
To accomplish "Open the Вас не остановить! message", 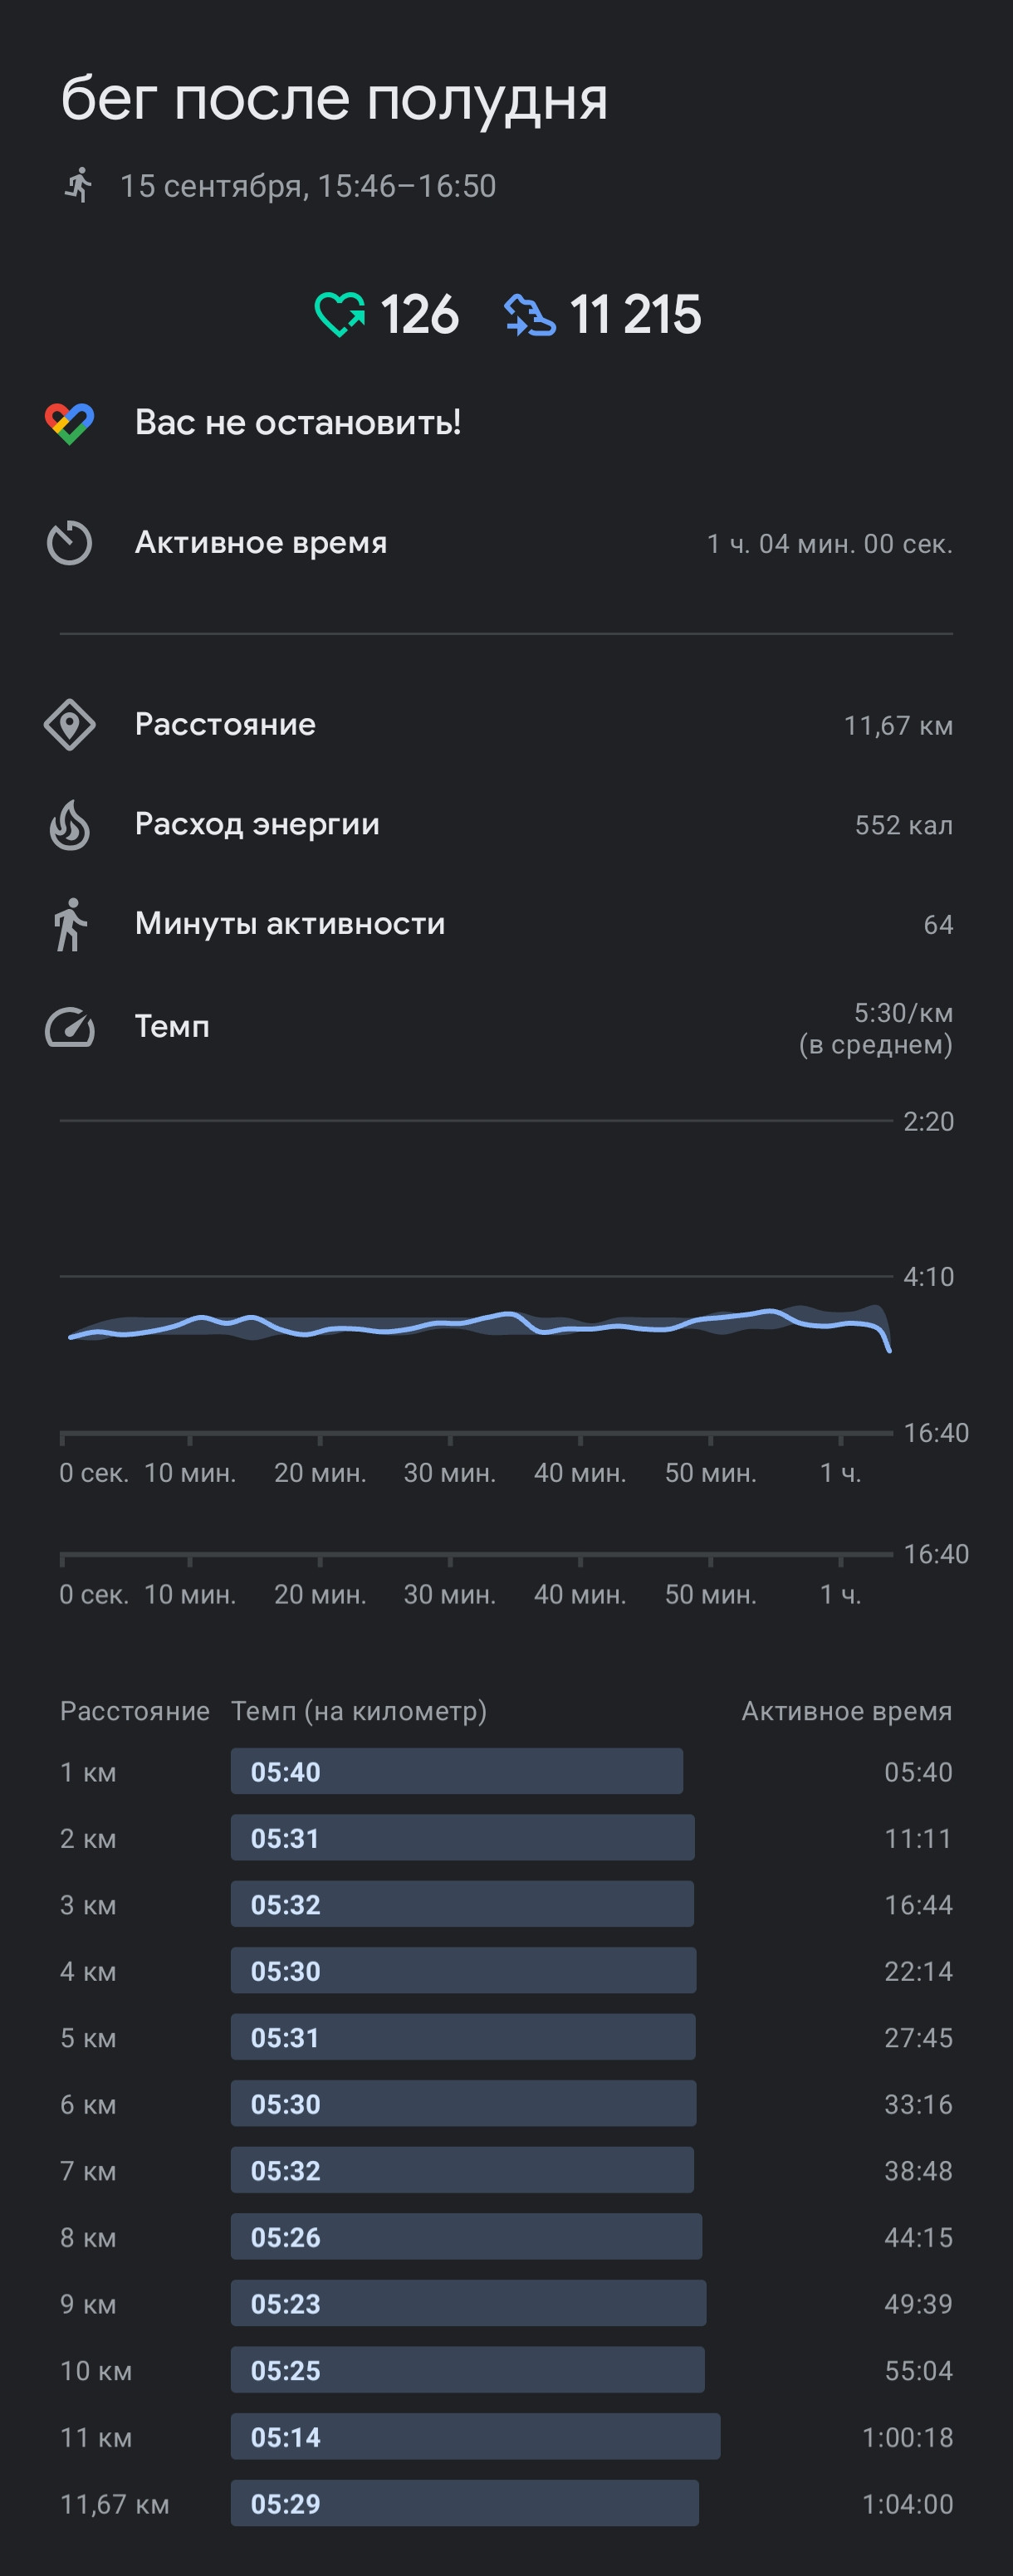I will [298, 423].
